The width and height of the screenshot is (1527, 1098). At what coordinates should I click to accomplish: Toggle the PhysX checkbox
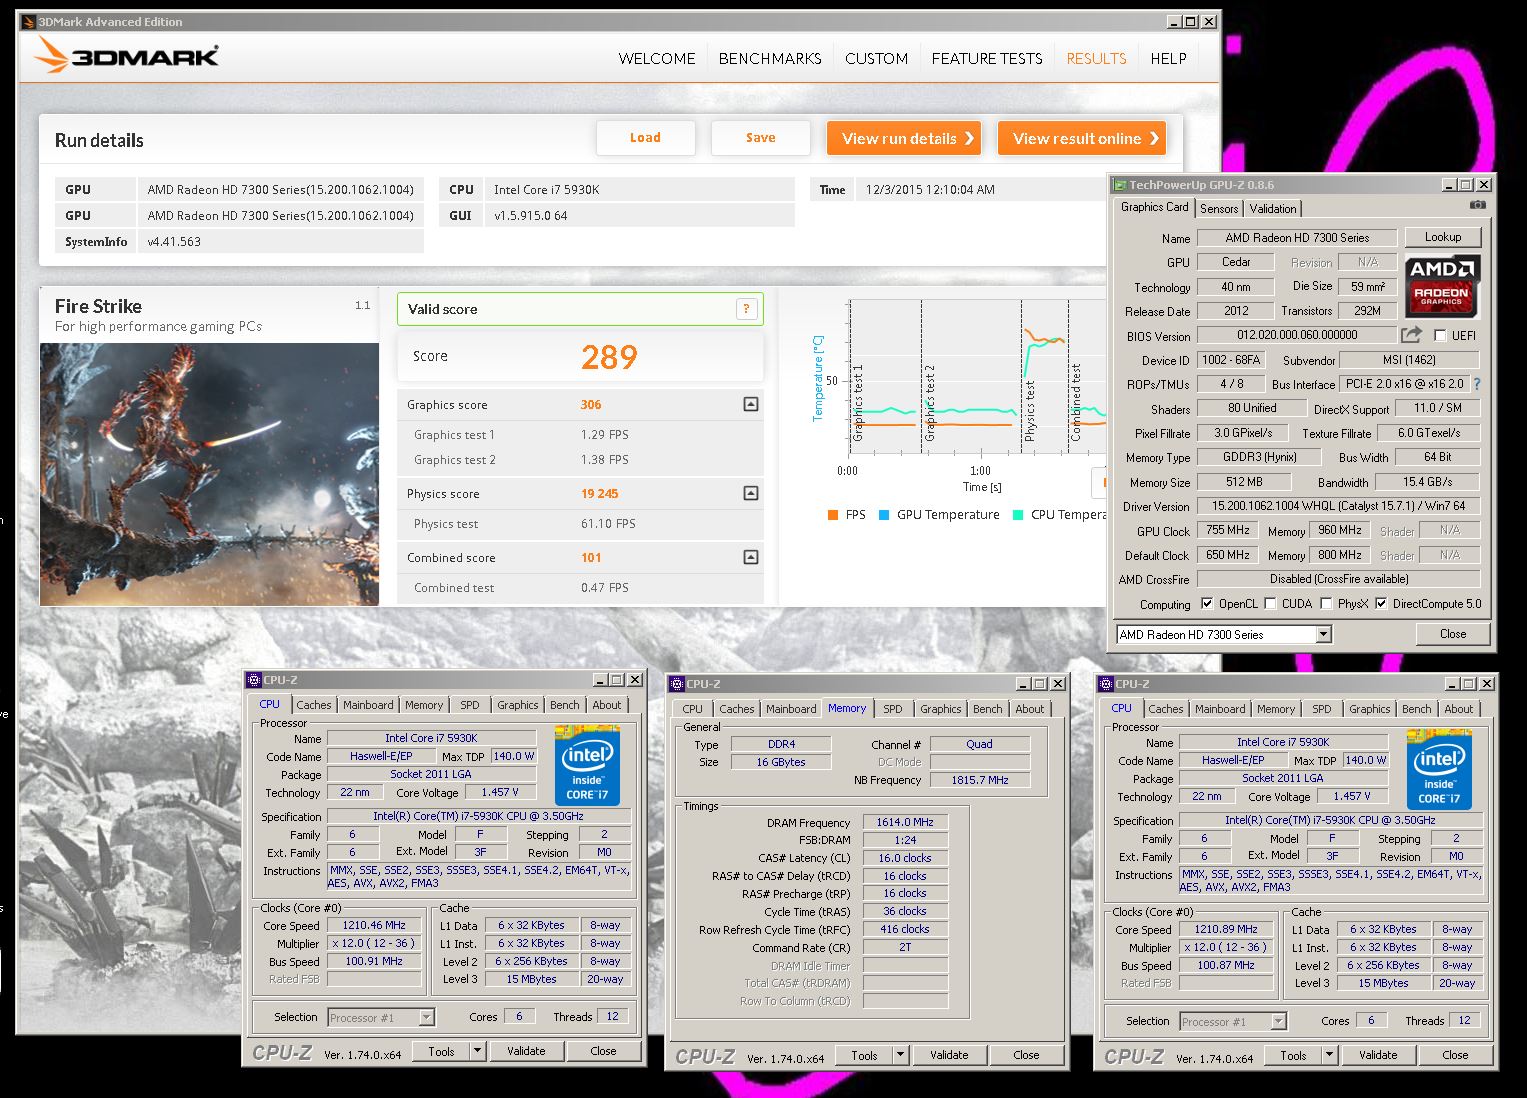pos(1326,604)
